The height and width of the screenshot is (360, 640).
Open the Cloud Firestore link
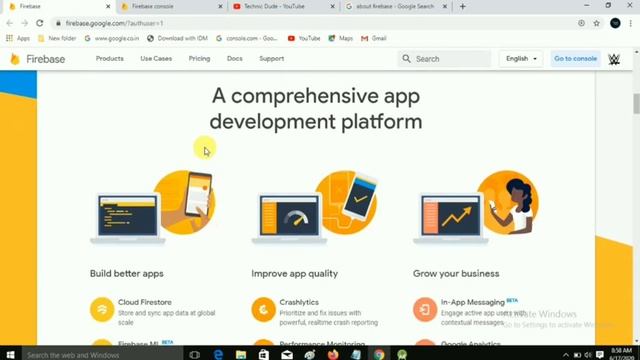144,302
